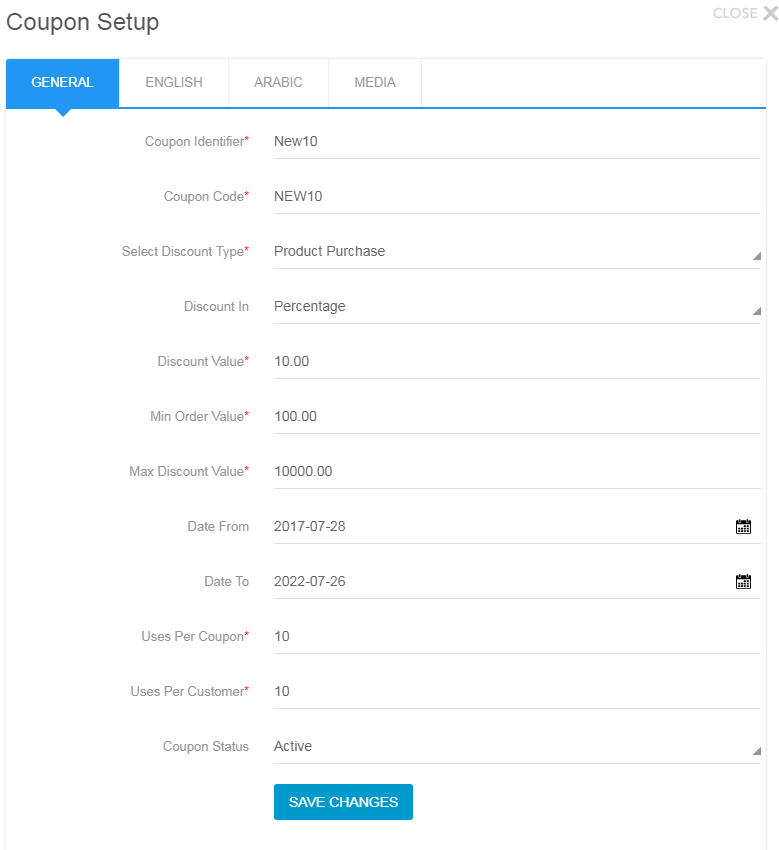
Task: Click the Coupon Status label
Action: [x=206, y=746]
